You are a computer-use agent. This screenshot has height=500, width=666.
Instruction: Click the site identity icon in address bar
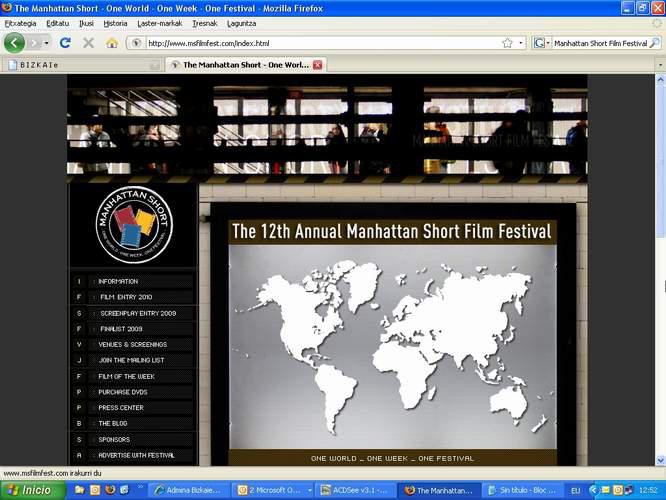(136, 43)
